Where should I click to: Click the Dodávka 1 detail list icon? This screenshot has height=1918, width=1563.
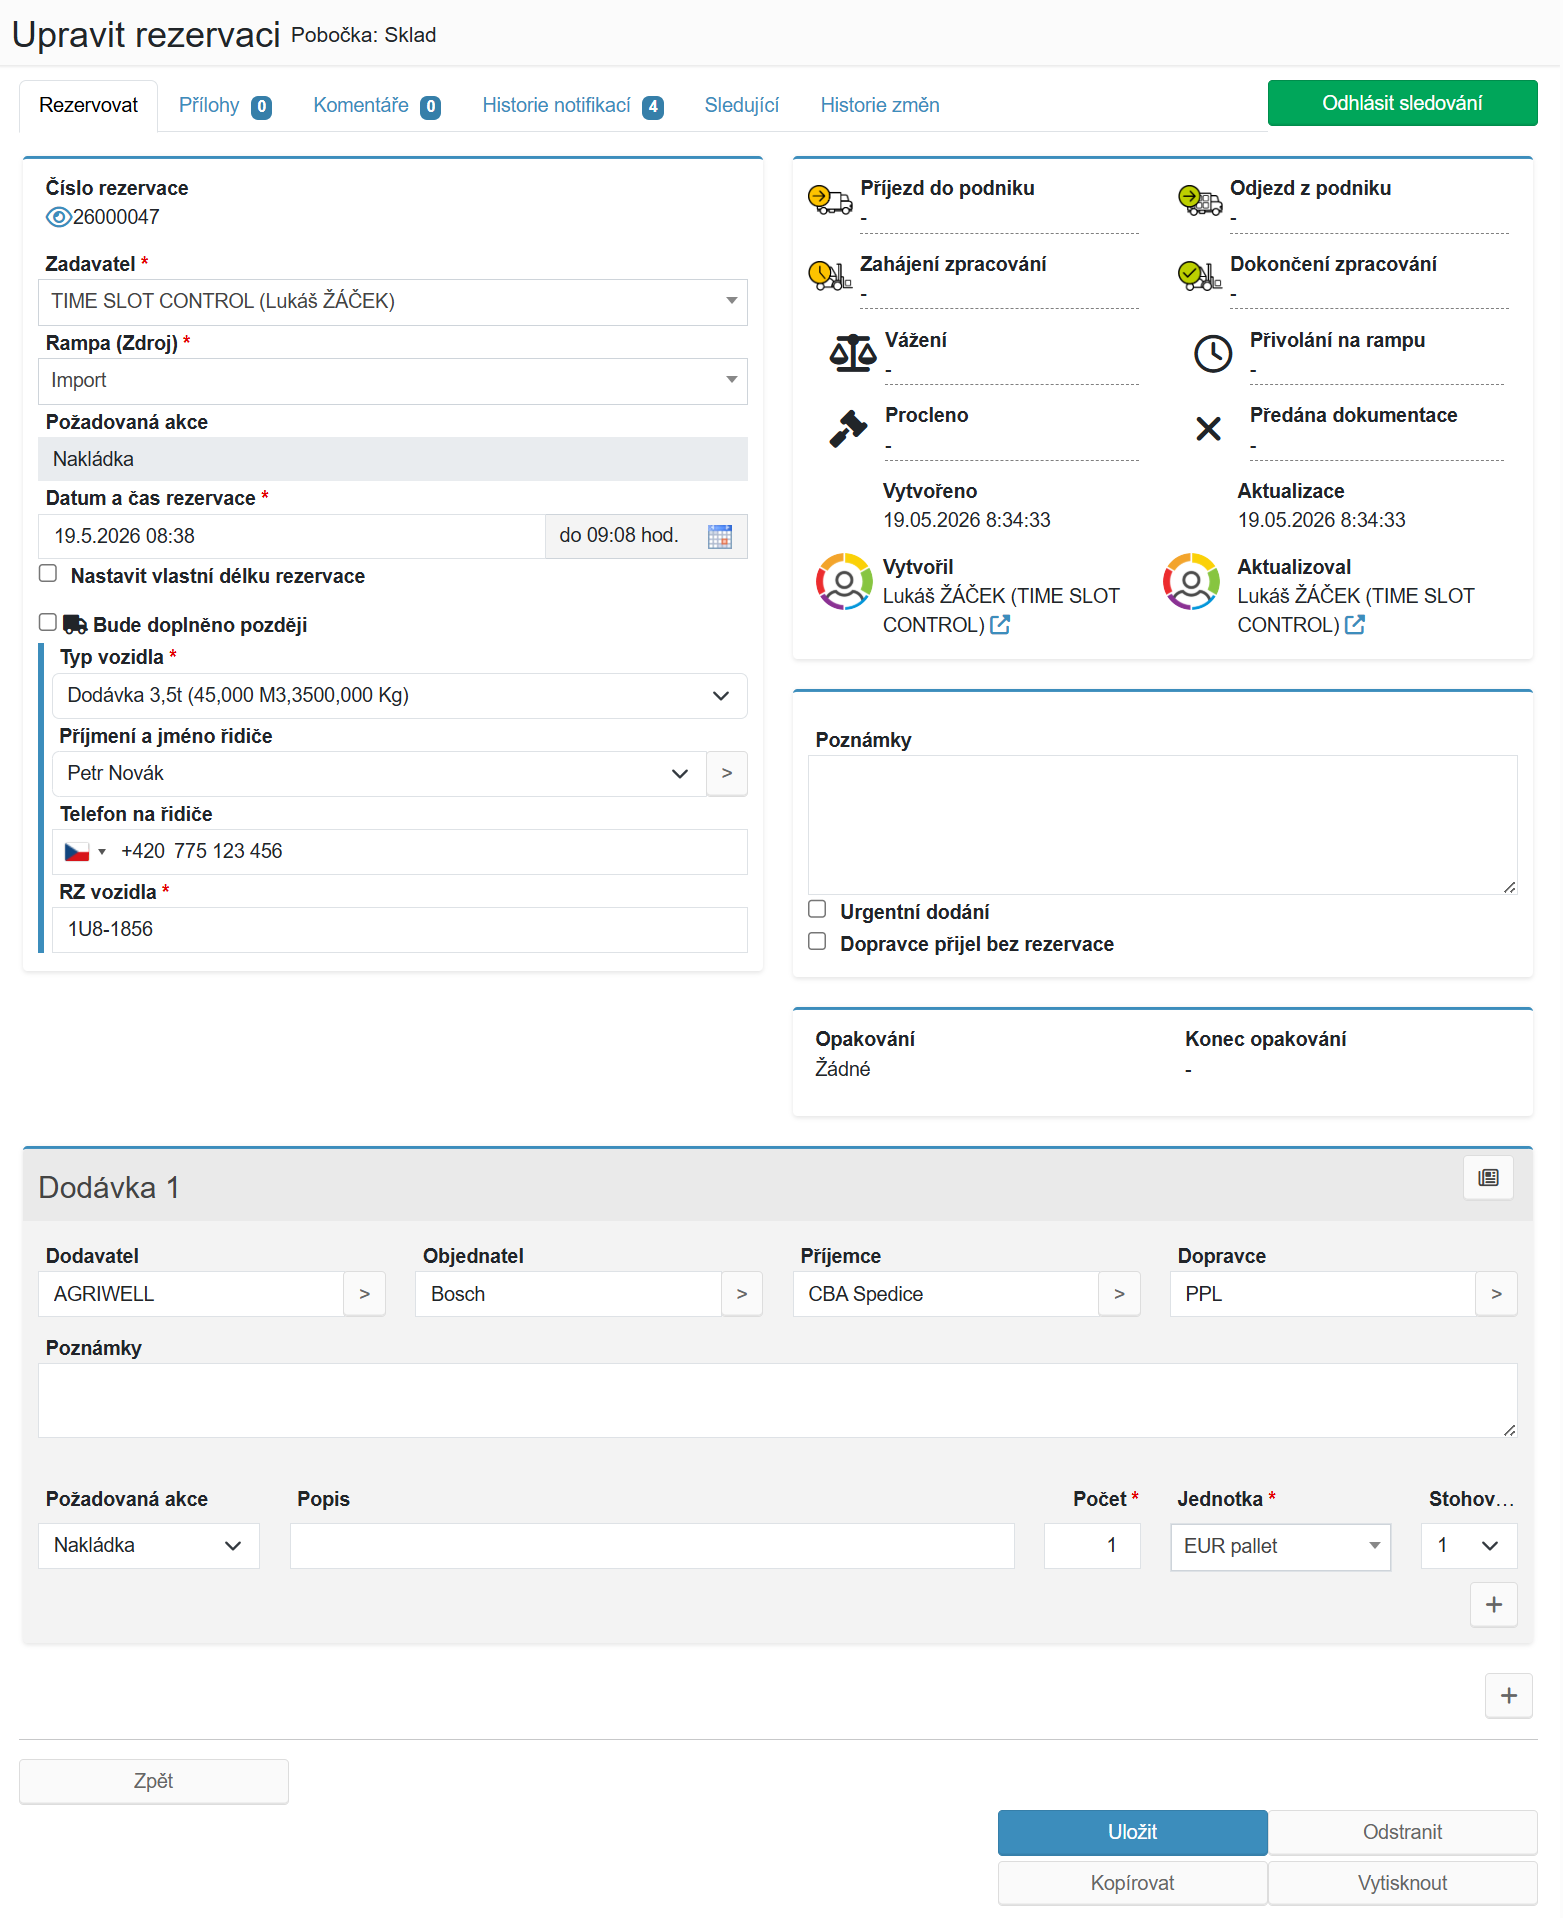click(x=1488, y=1178)
